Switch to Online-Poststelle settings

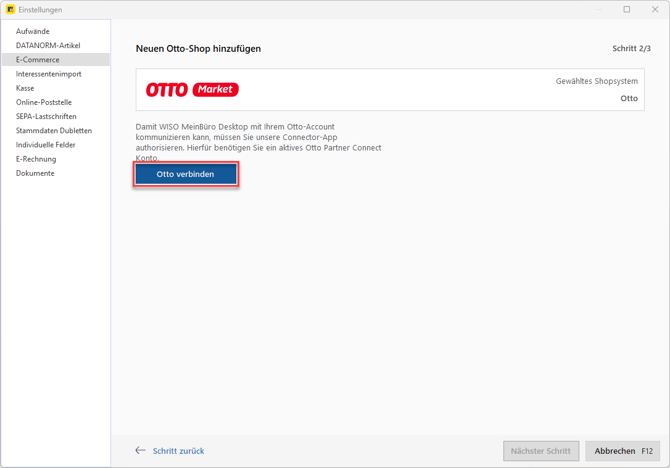[43, 102]
